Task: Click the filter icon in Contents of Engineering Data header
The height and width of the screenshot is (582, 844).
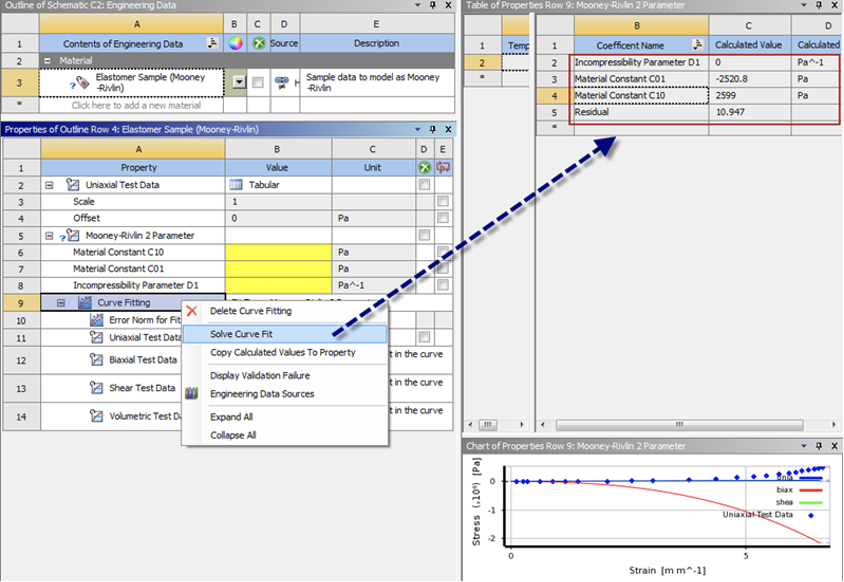Action: tap(213, 43)
